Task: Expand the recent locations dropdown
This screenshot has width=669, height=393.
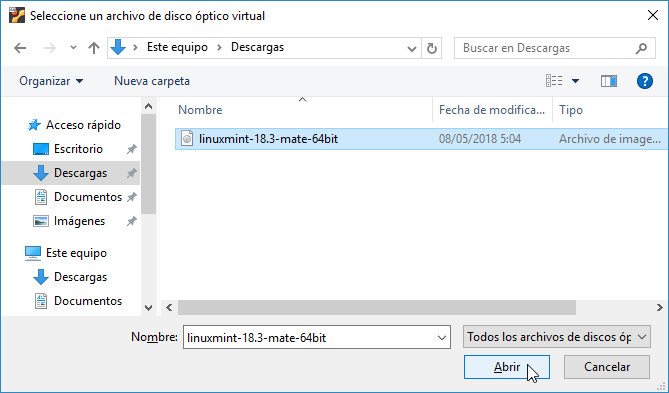Action: pyautogui.click(x=73, y=48)
